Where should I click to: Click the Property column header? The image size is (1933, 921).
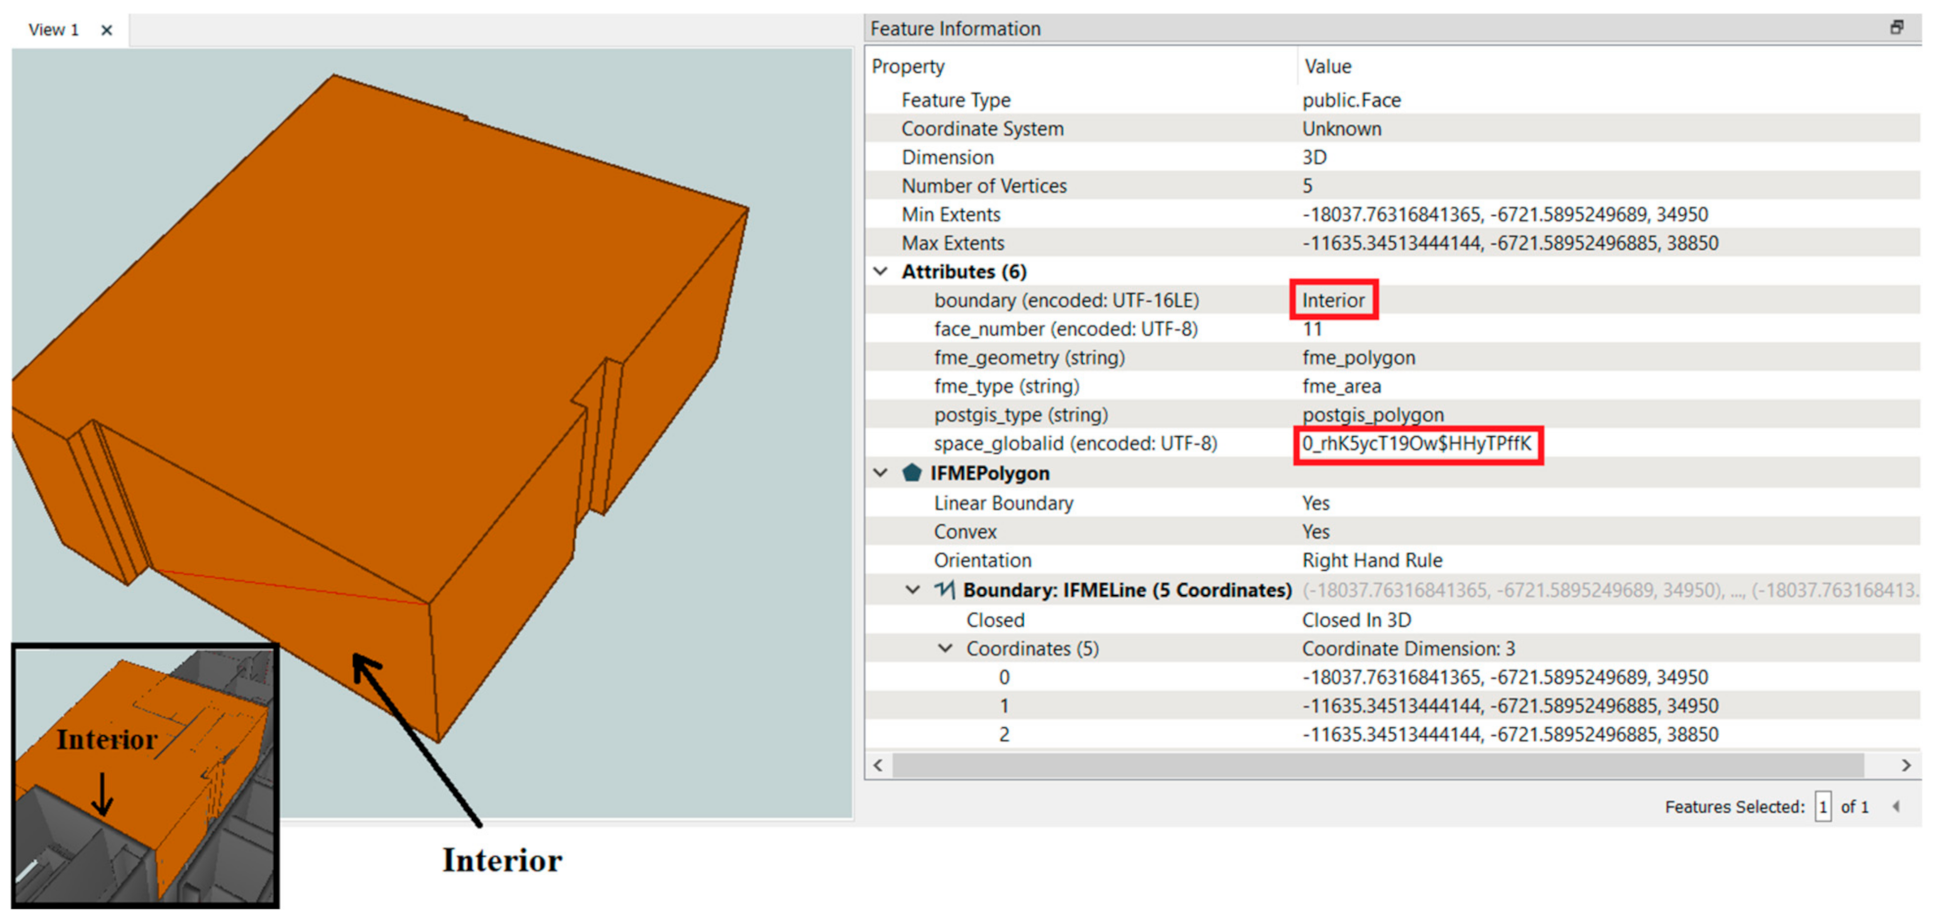[908, 67]
